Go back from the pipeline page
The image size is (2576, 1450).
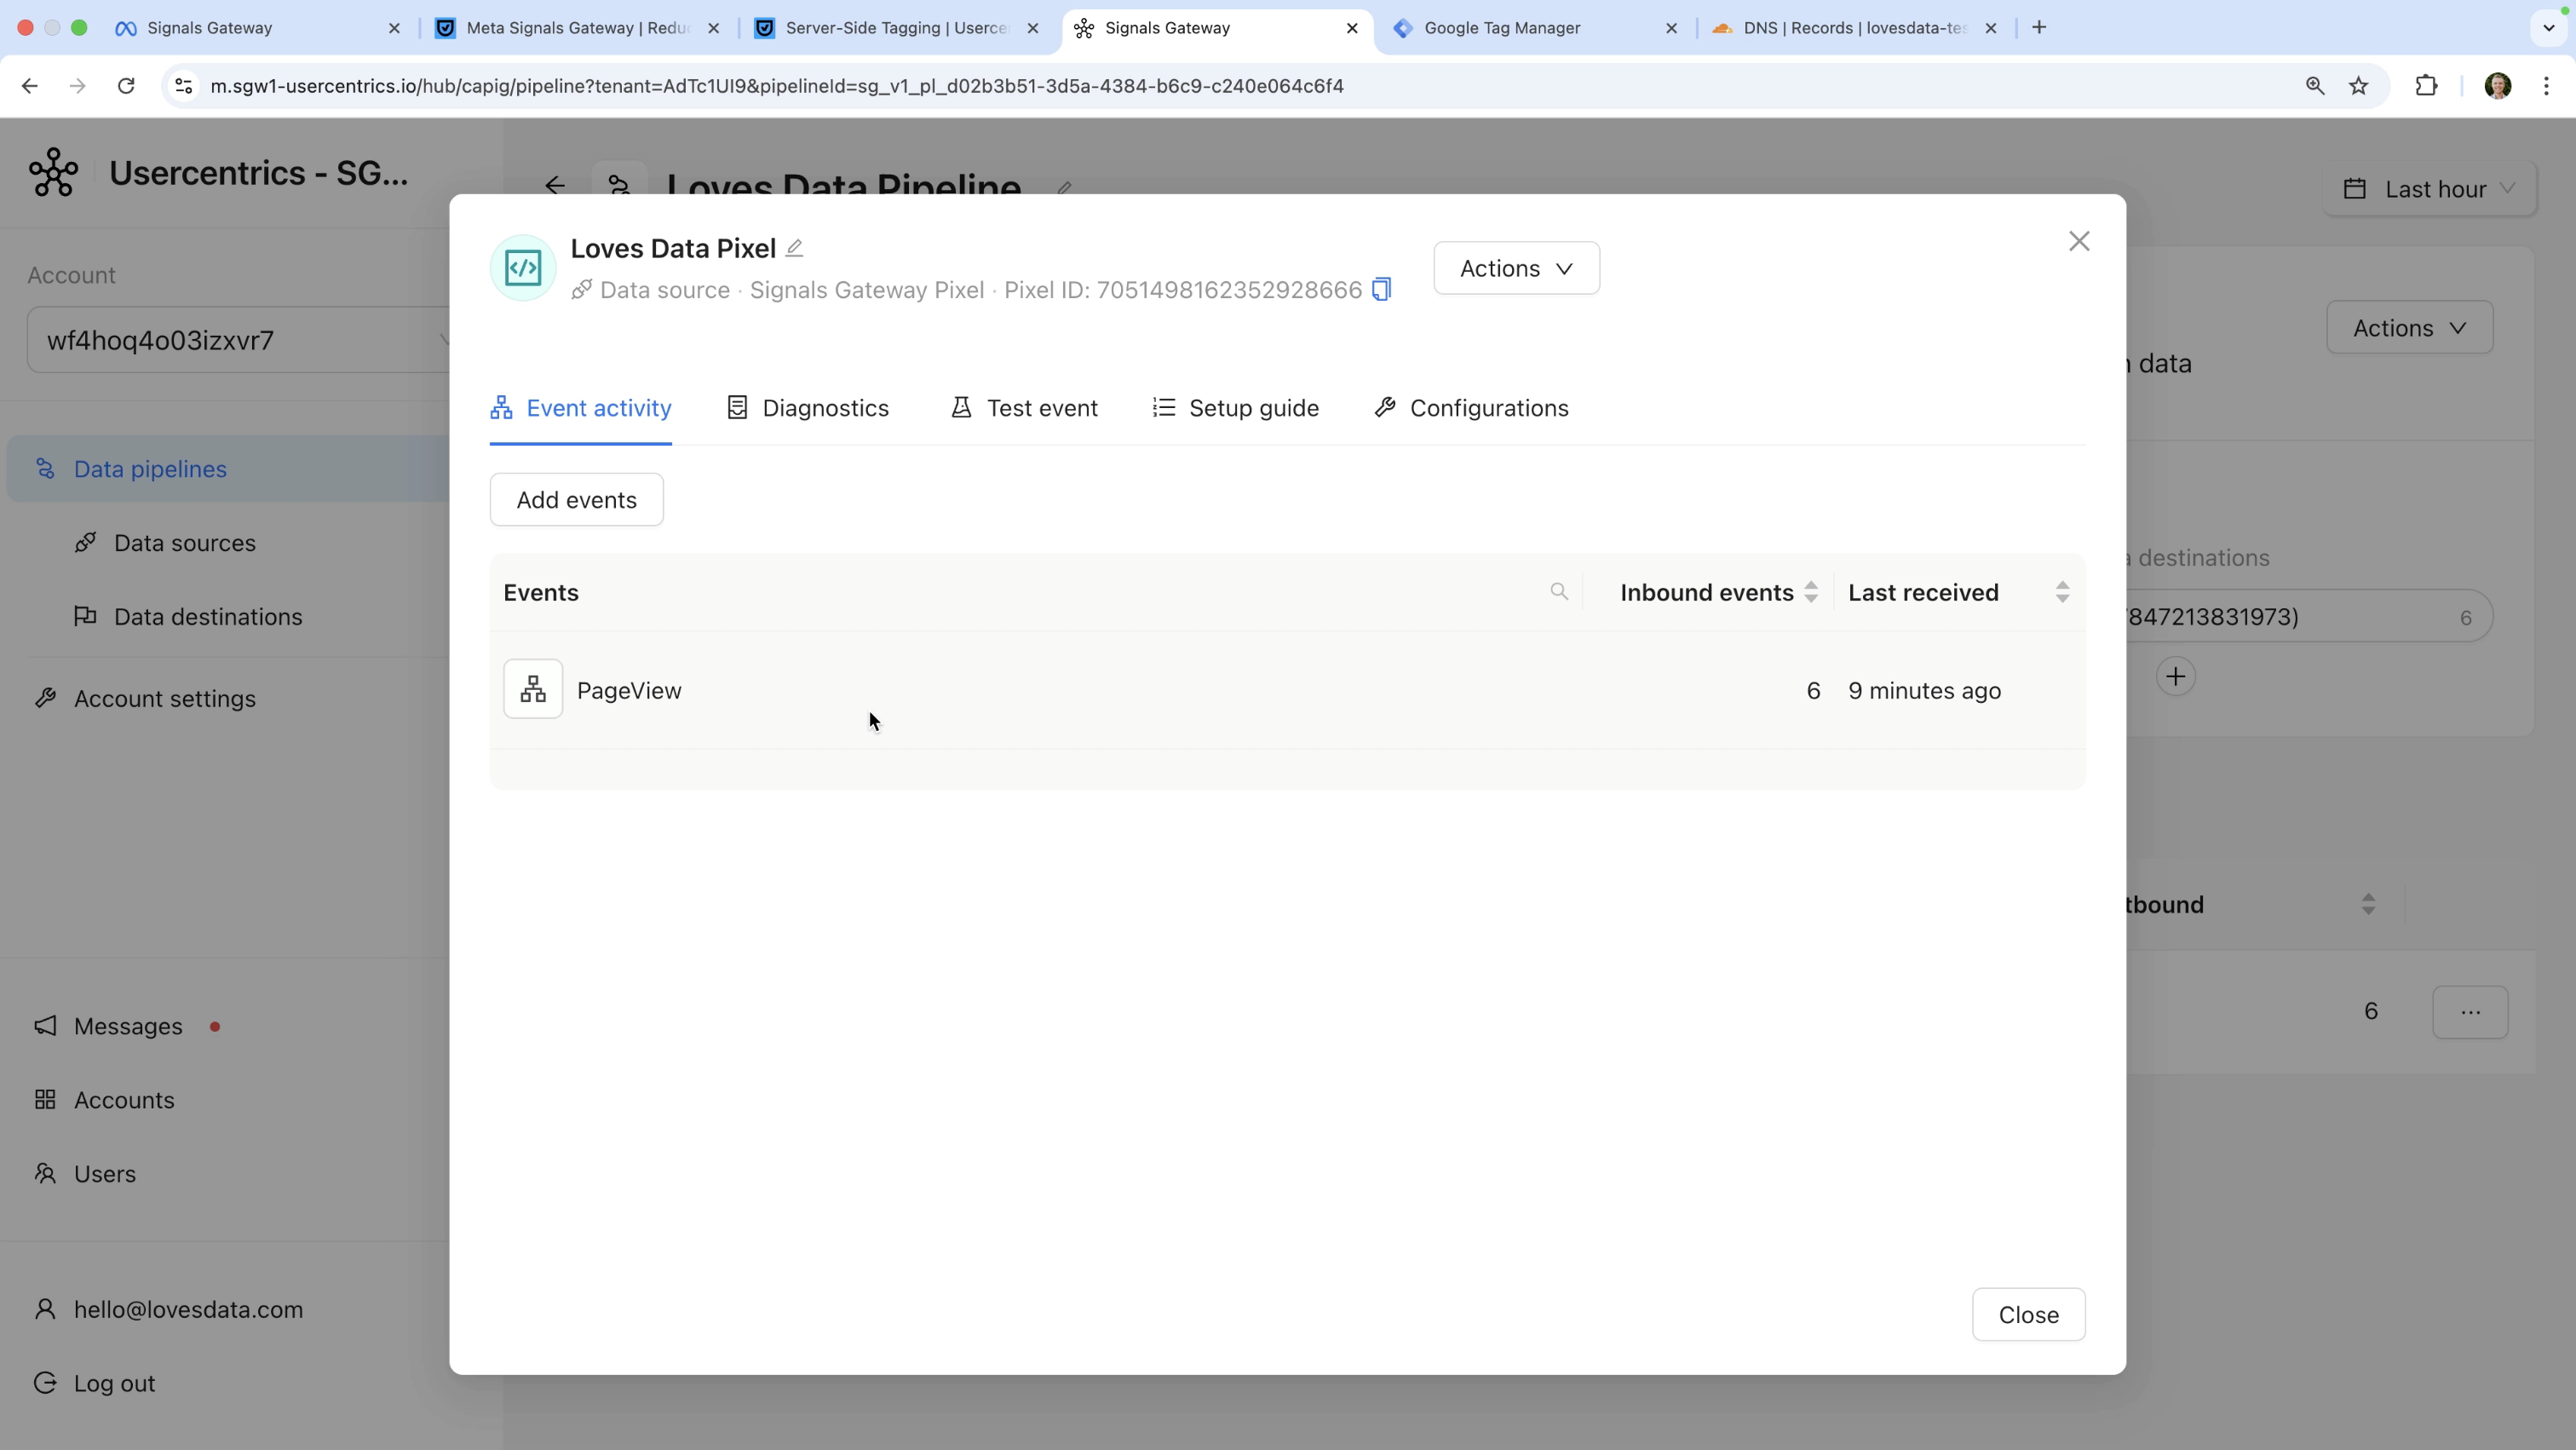point(555,186)
